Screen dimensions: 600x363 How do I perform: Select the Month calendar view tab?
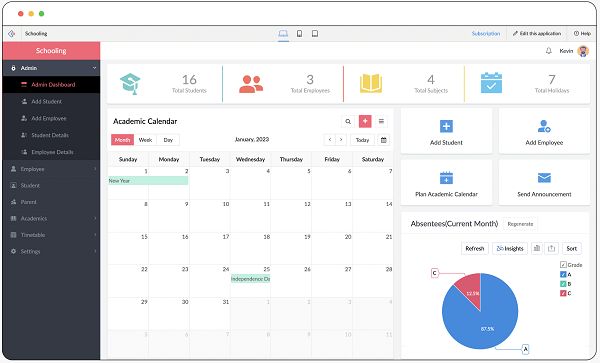(x=122, y=140)
